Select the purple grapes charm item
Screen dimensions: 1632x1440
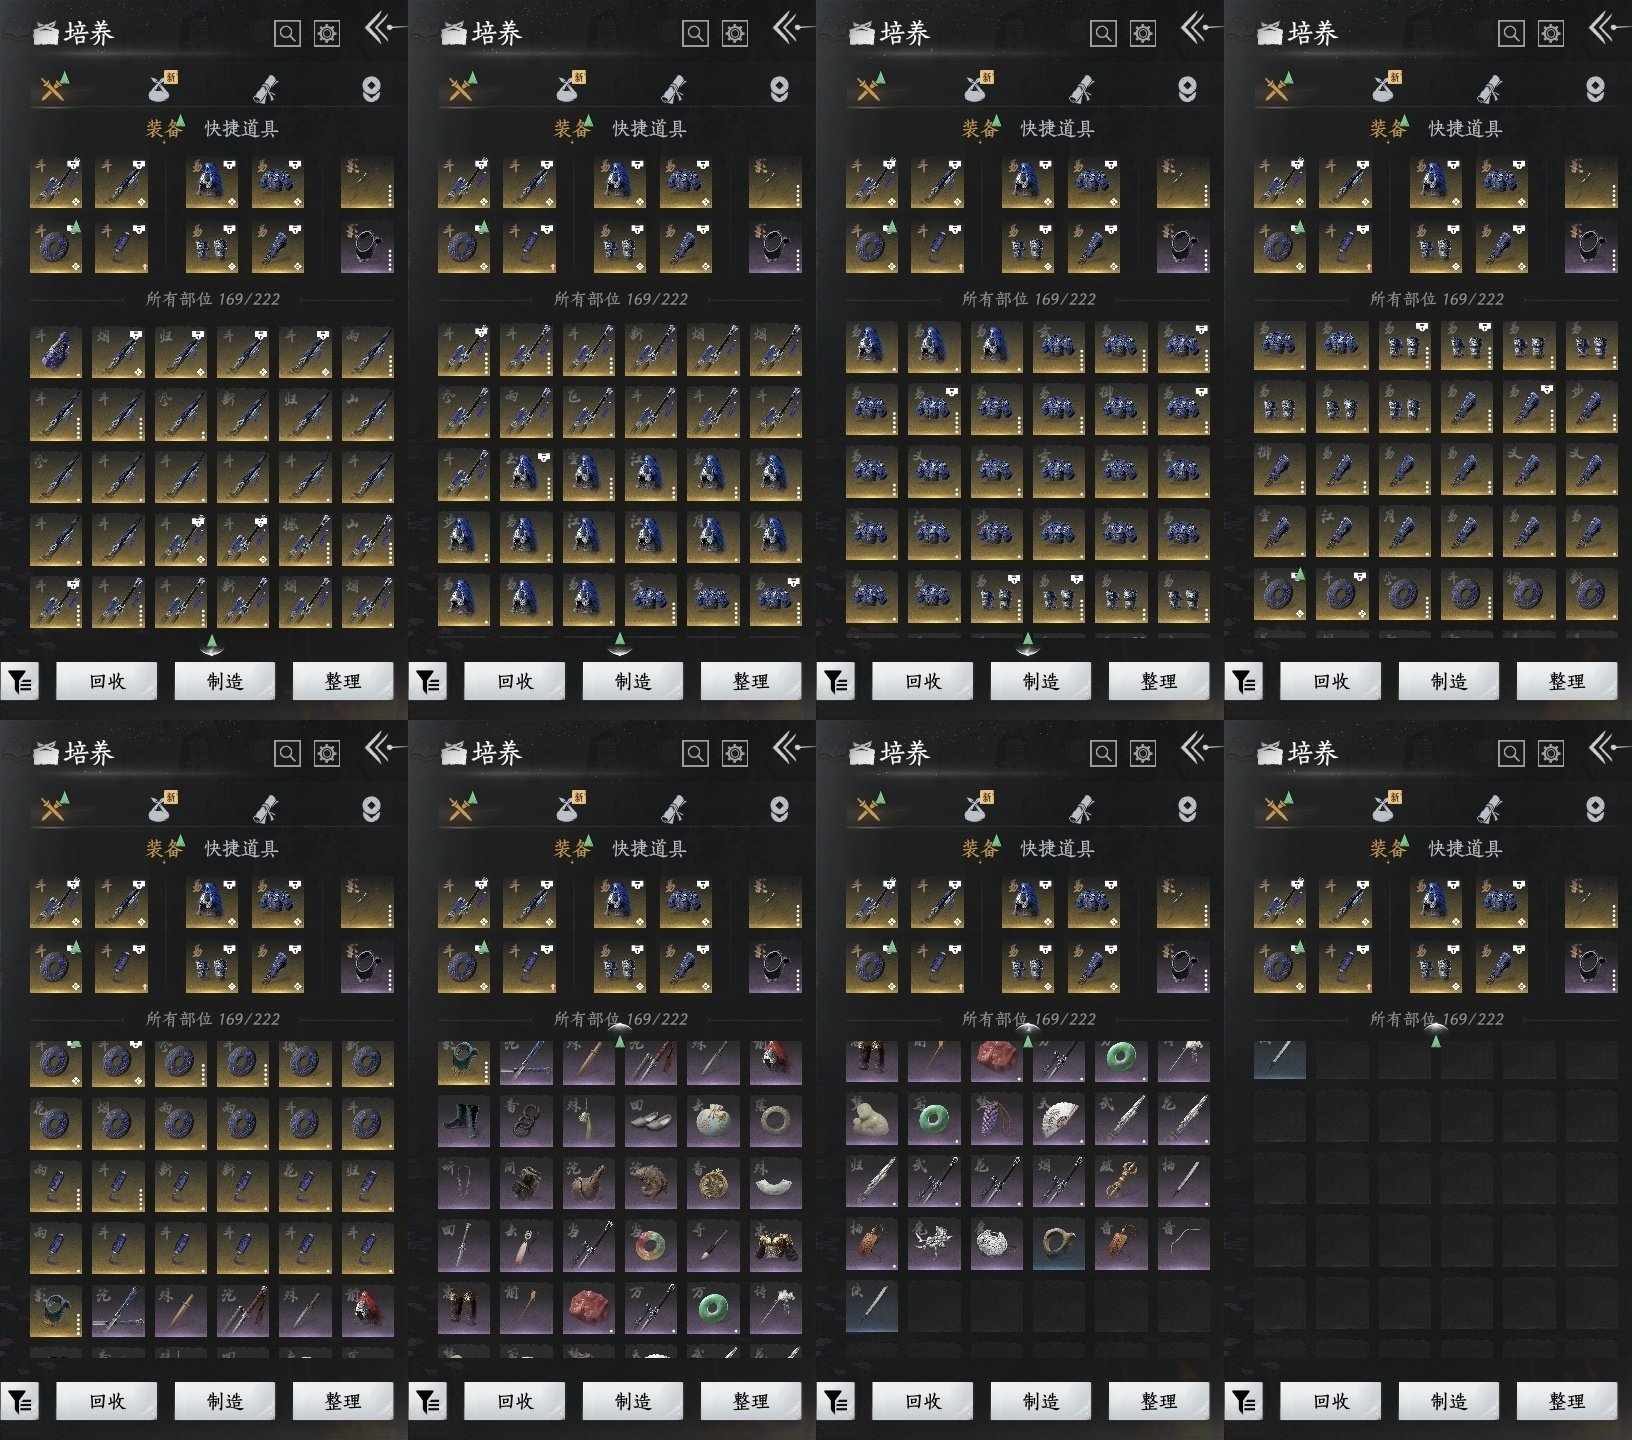(x=996, y=1120)
